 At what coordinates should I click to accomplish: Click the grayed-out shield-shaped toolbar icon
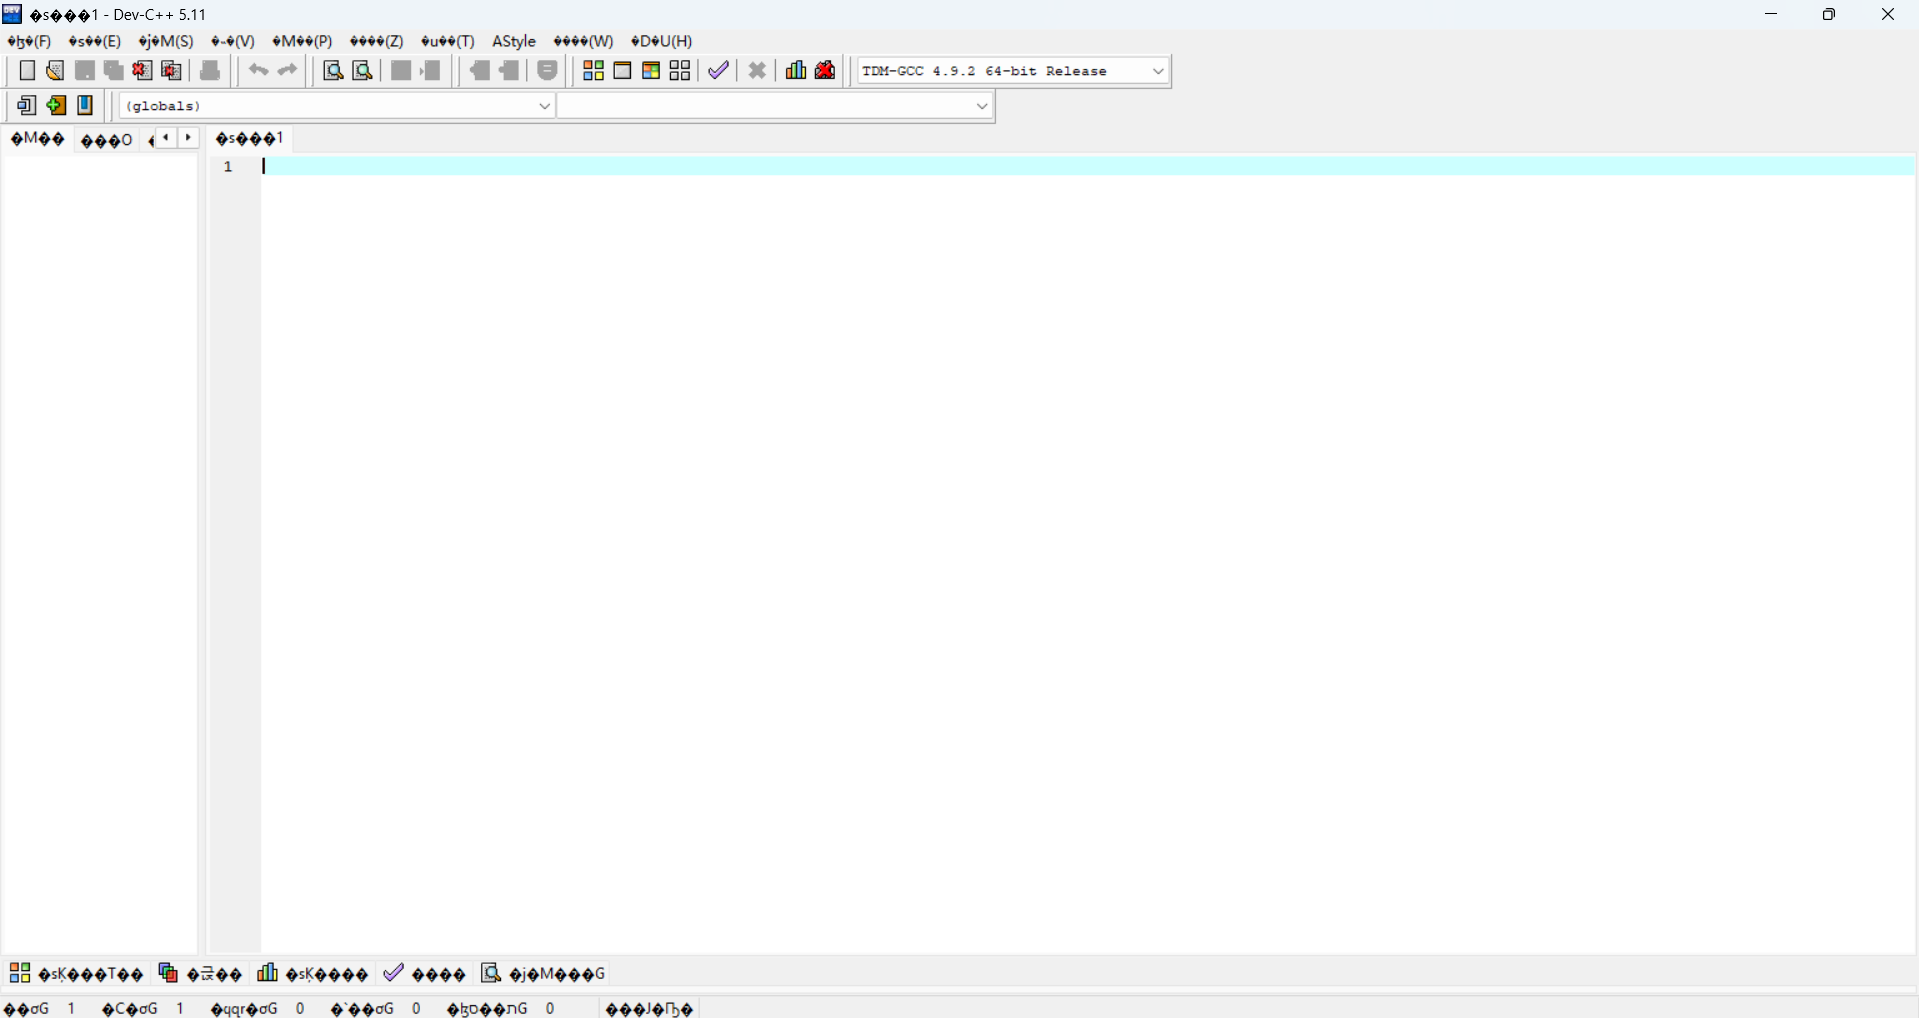(x=547, y=70)
